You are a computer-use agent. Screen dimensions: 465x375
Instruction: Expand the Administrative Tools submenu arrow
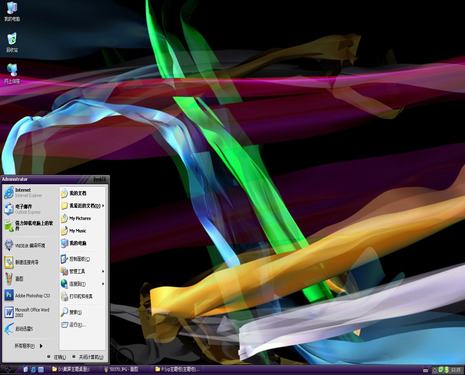tap(103, 271)
